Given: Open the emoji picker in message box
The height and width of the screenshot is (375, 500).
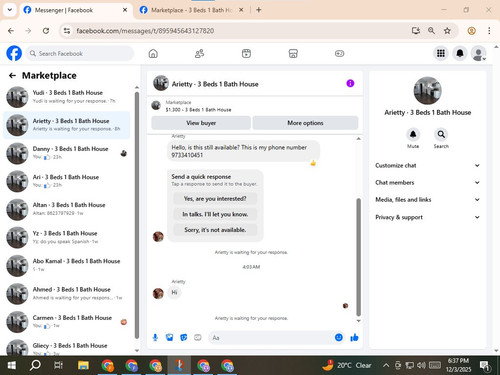Looking at the screenshot, I should [339, 337].
